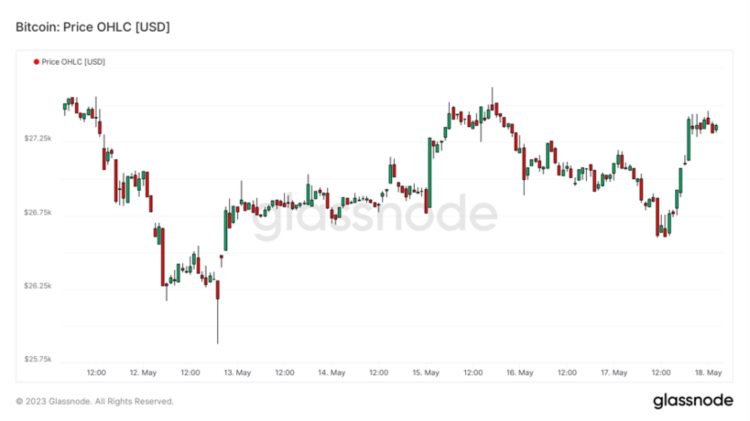750x421 pixels.
Task: Select the $27.25k price axis label
Action: (38, 138)
